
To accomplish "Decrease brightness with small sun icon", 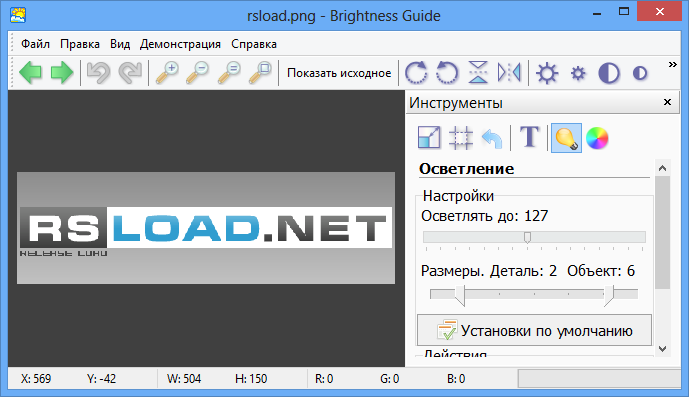I will pyautogui.click(x=578, y=73).
